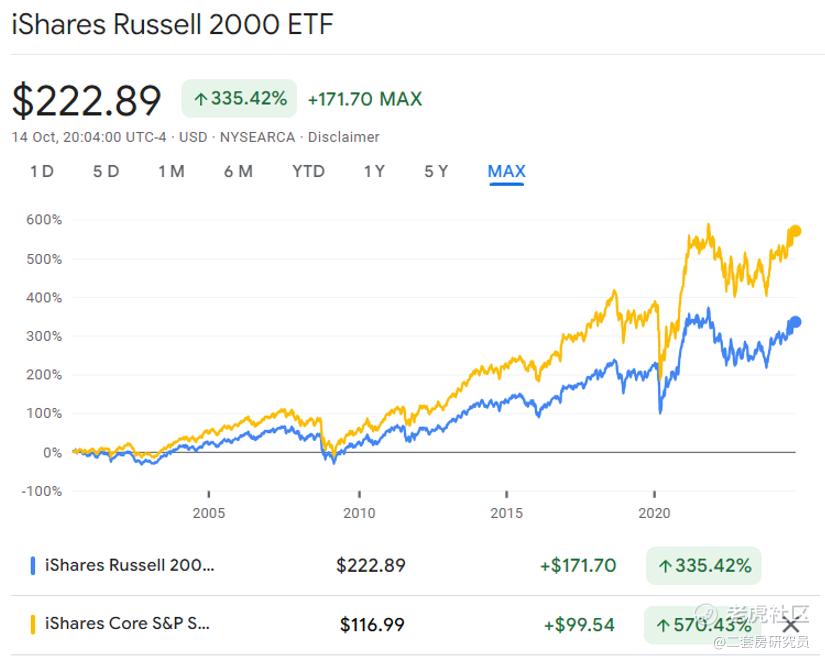
Task: Click the blue Russell 2000 color marker
Action: click(33, 565)
